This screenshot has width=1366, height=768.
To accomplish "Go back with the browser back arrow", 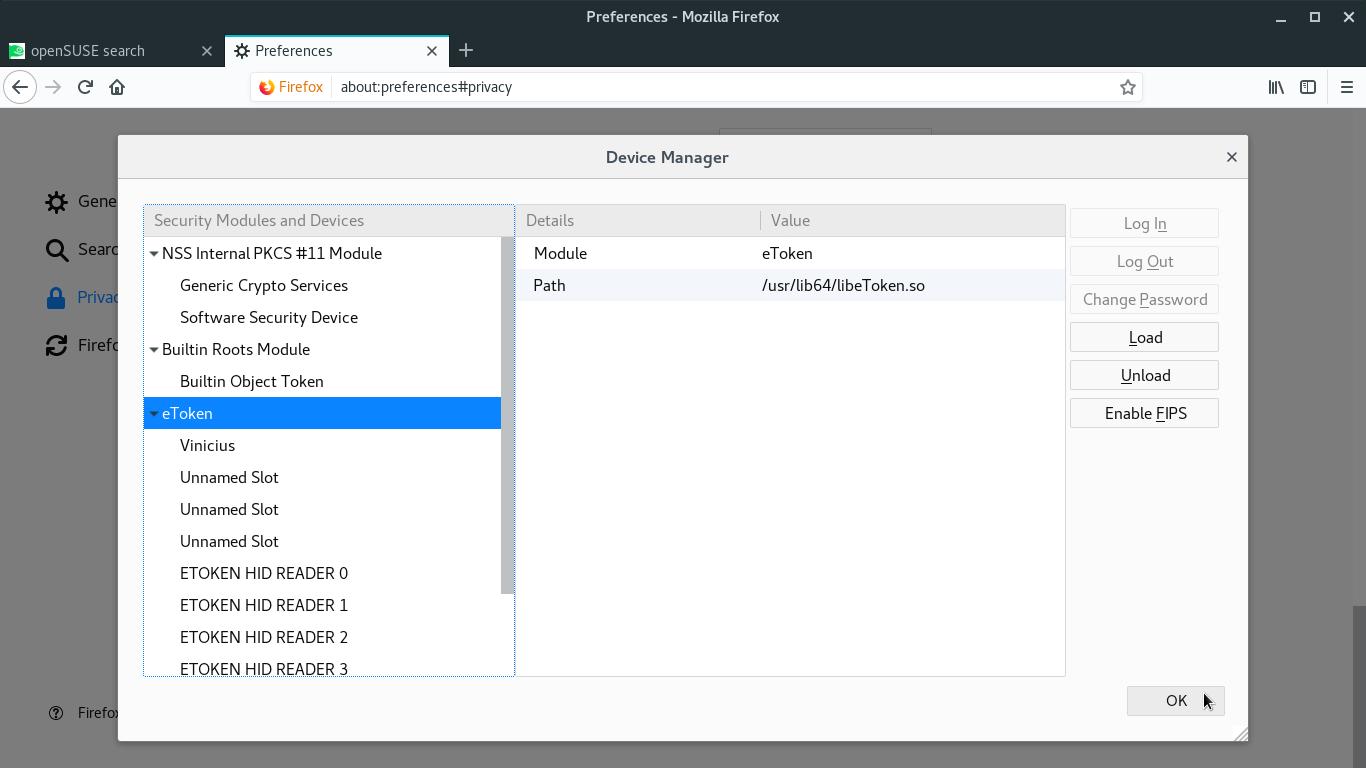I will (20, 87).
